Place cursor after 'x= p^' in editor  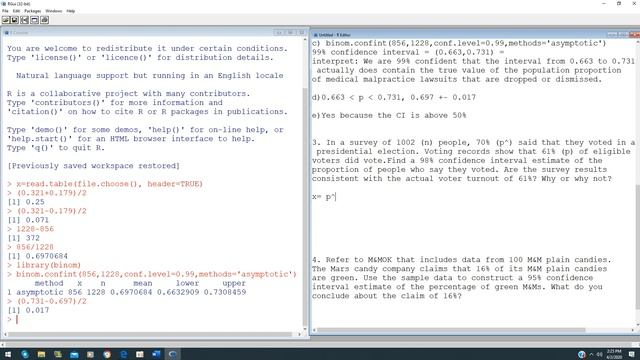pos(336,197)
